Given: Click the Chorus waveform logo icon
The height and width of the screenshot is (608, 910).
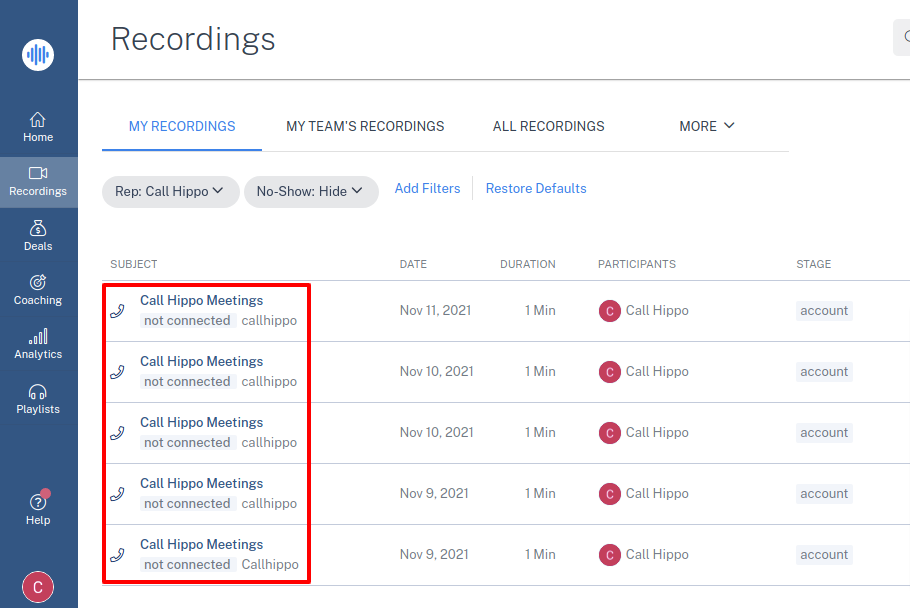Looking at the screenshot, I should [38, 55].
